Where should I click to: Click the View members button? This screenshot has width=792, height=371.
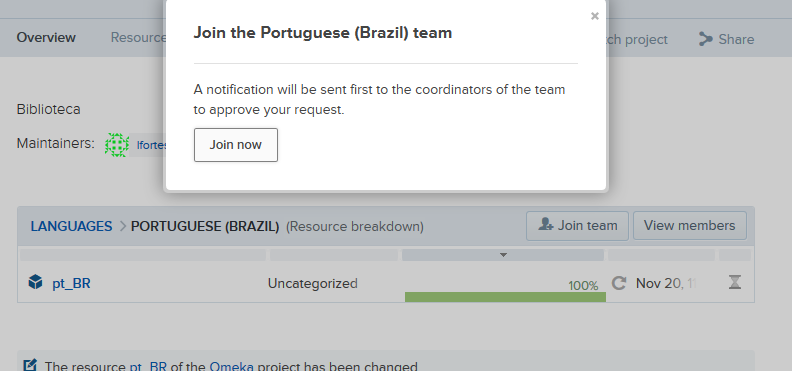pyautogui.click(x=689, y=226)
